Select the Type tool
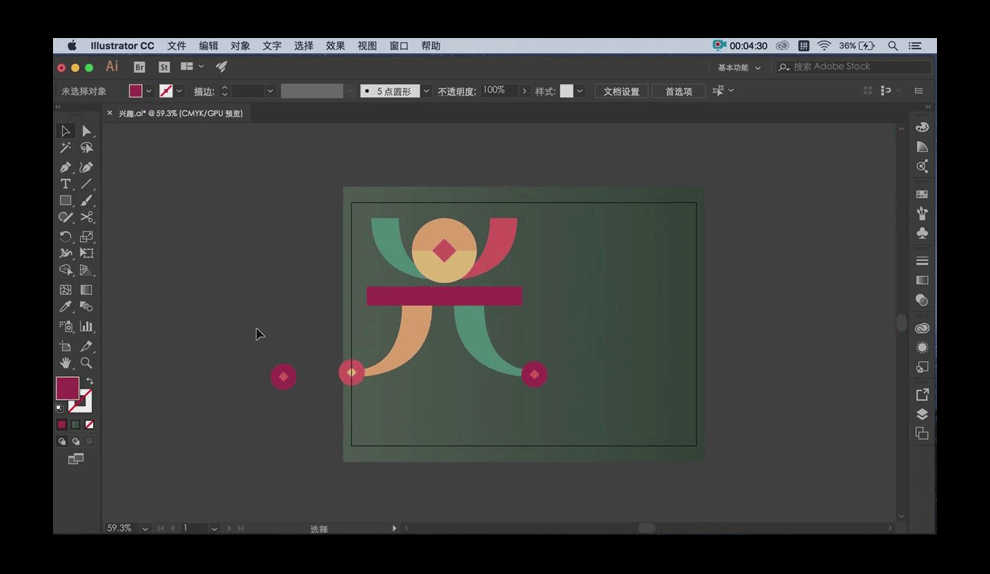This screenshot has height=574, width=990. tap(65, 184)
